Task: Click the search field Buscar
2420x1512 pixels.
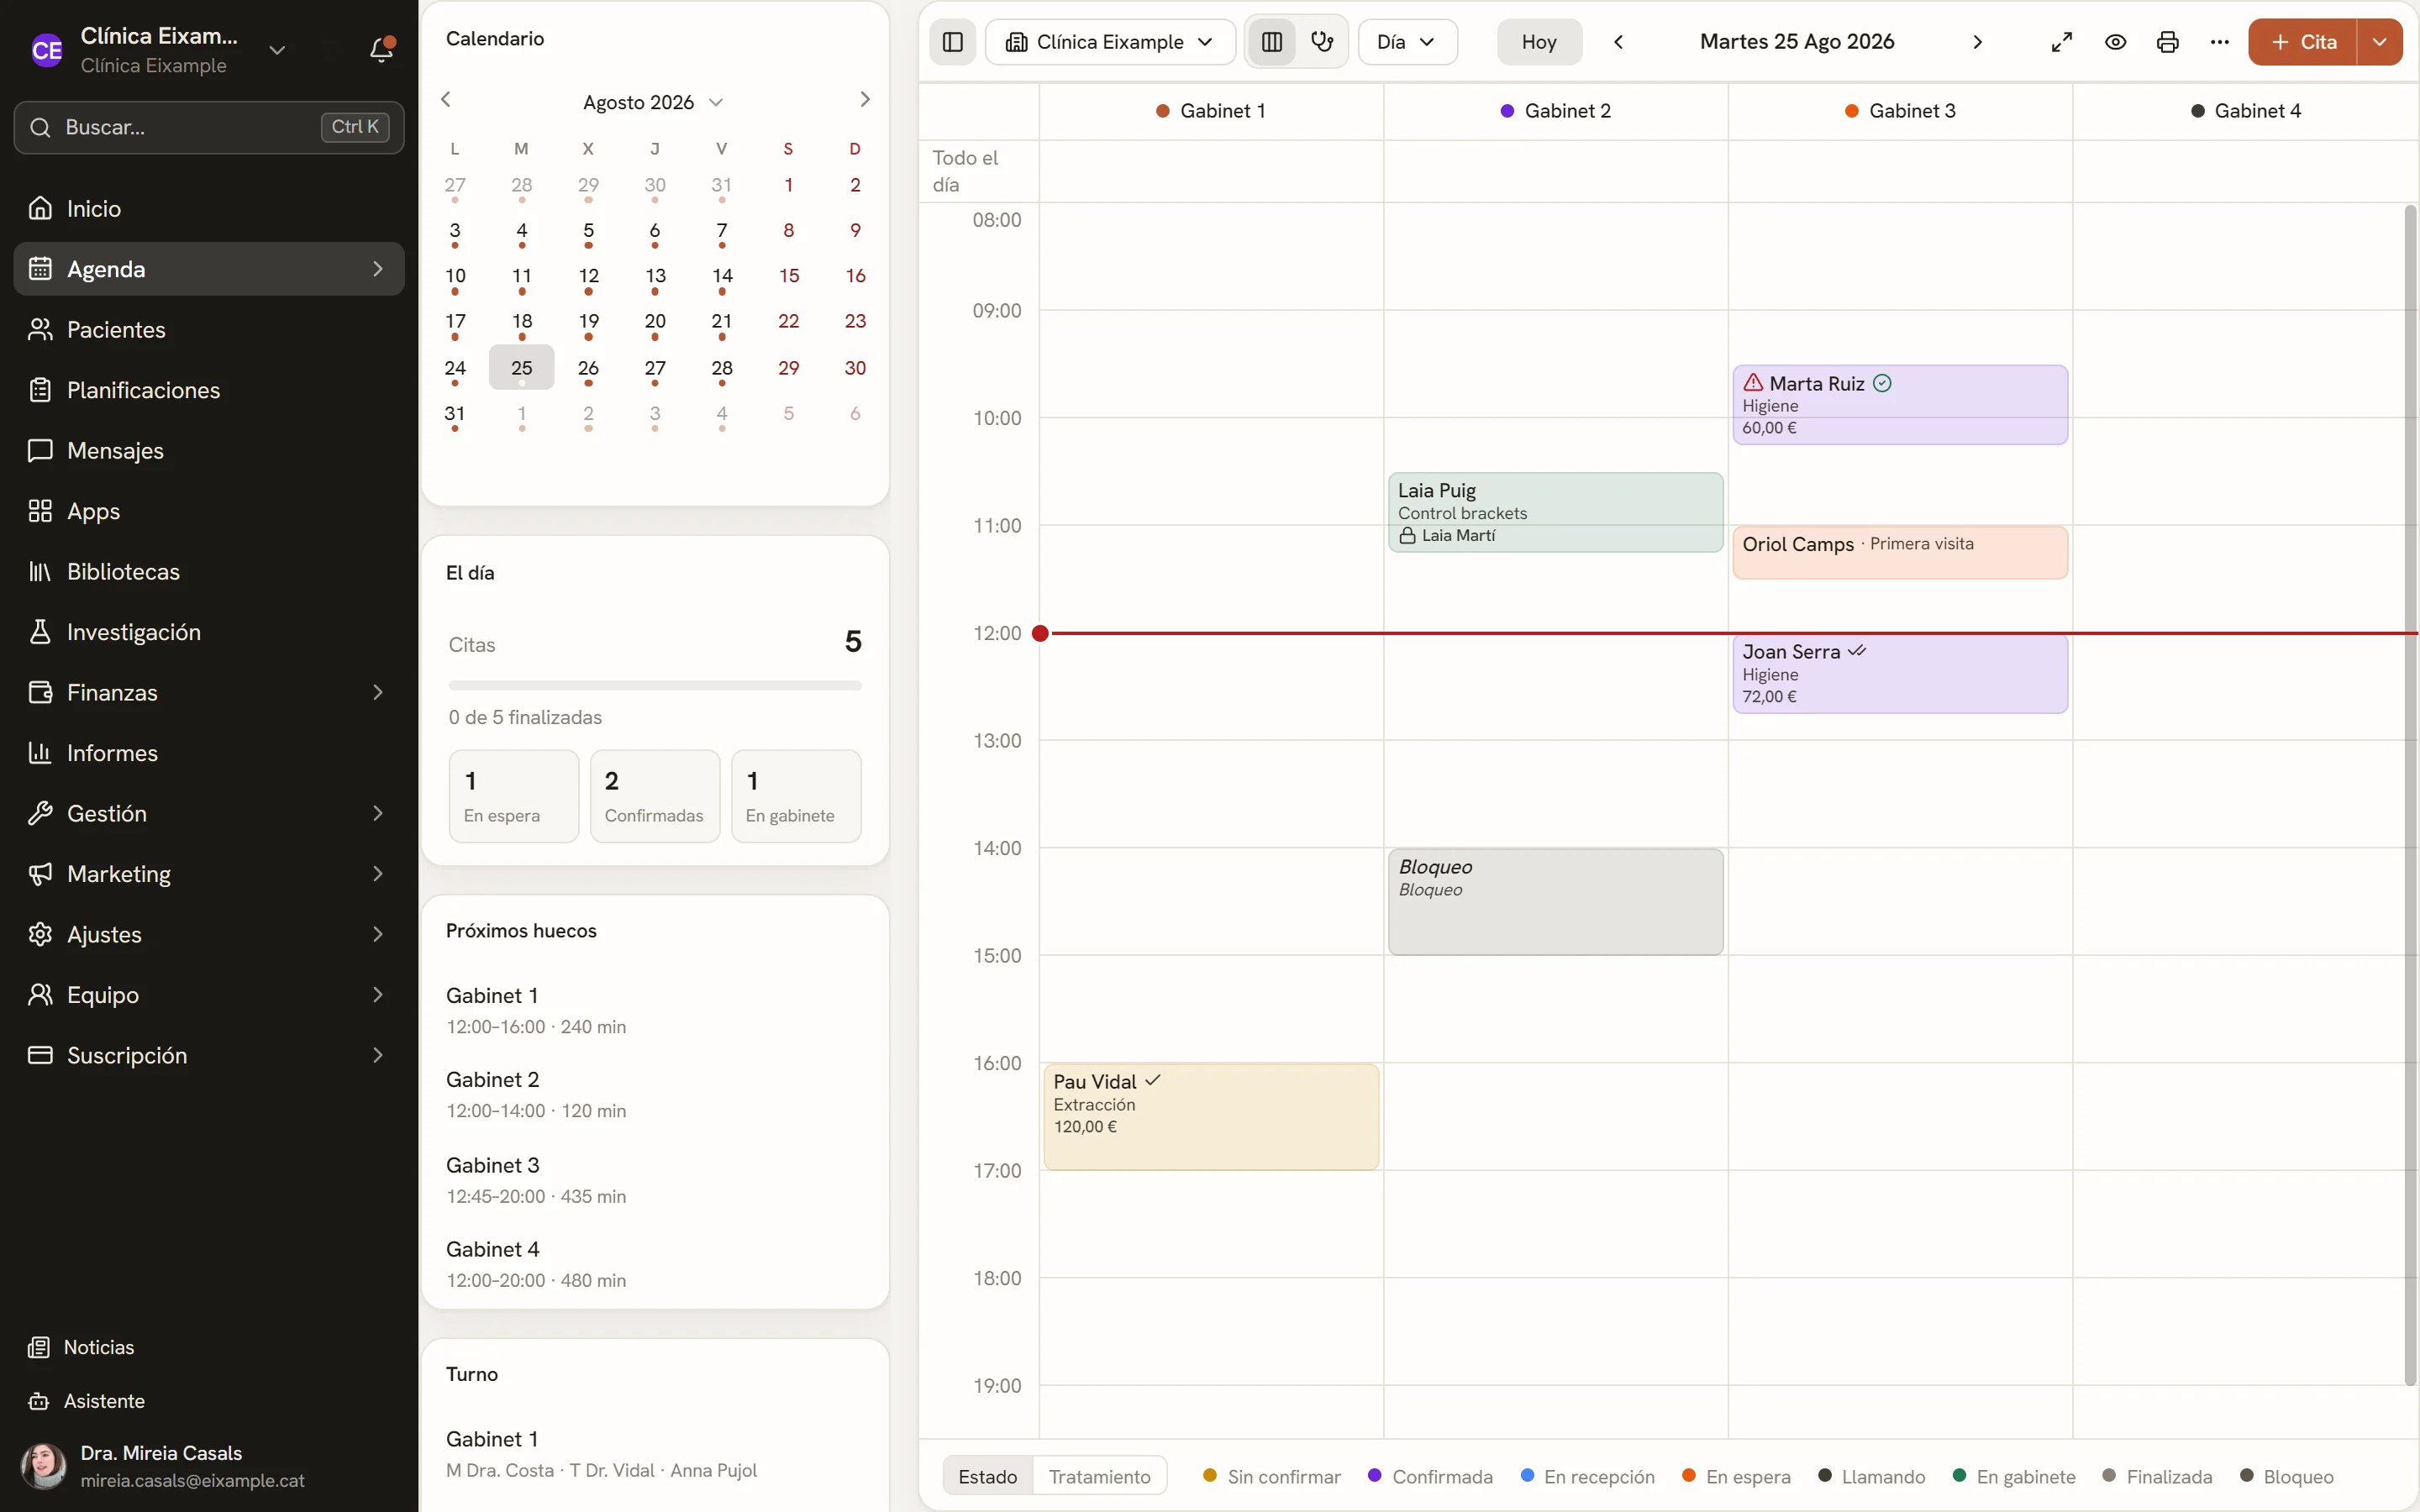Action: [x=209, y=127]
